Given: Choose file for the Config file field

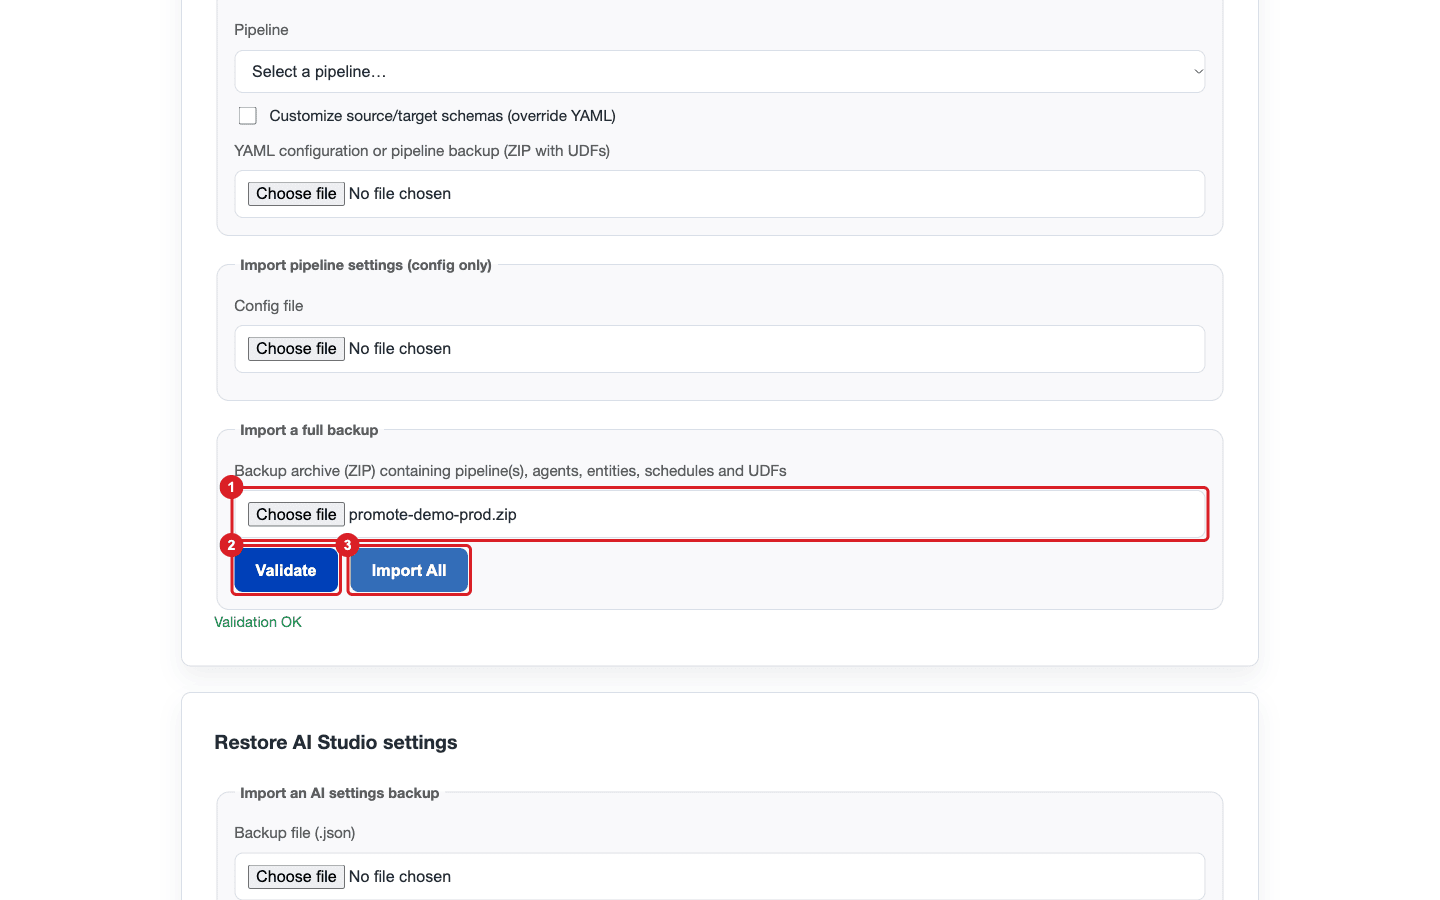Looking at the screenshot, I should click(x=296, y=349).
